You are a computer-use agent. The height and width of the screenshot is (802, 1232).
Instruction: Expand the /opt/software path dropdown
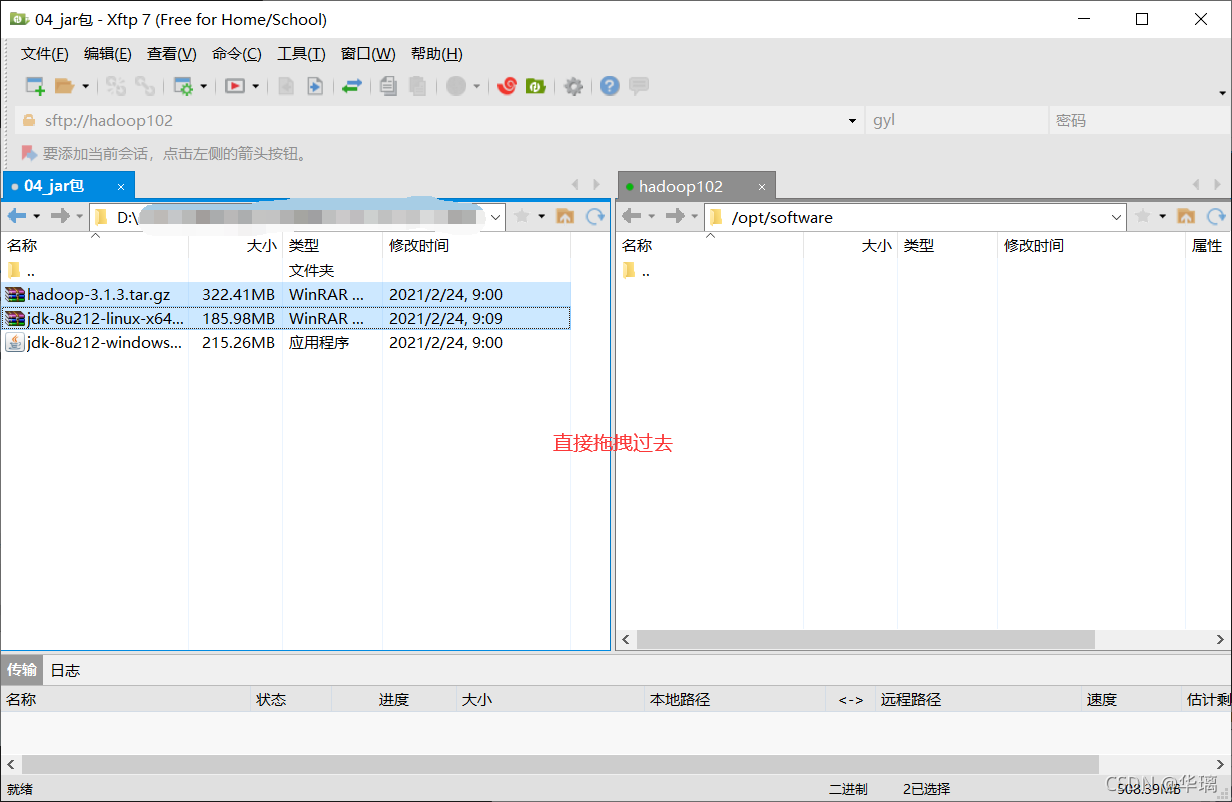pos(1117,217)
